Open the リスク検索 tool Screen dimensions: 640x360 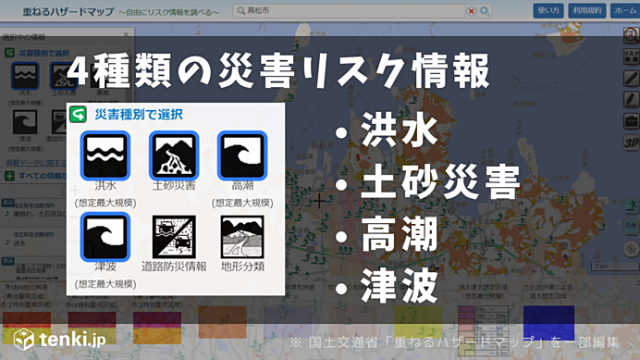click(x=631, y=57)
